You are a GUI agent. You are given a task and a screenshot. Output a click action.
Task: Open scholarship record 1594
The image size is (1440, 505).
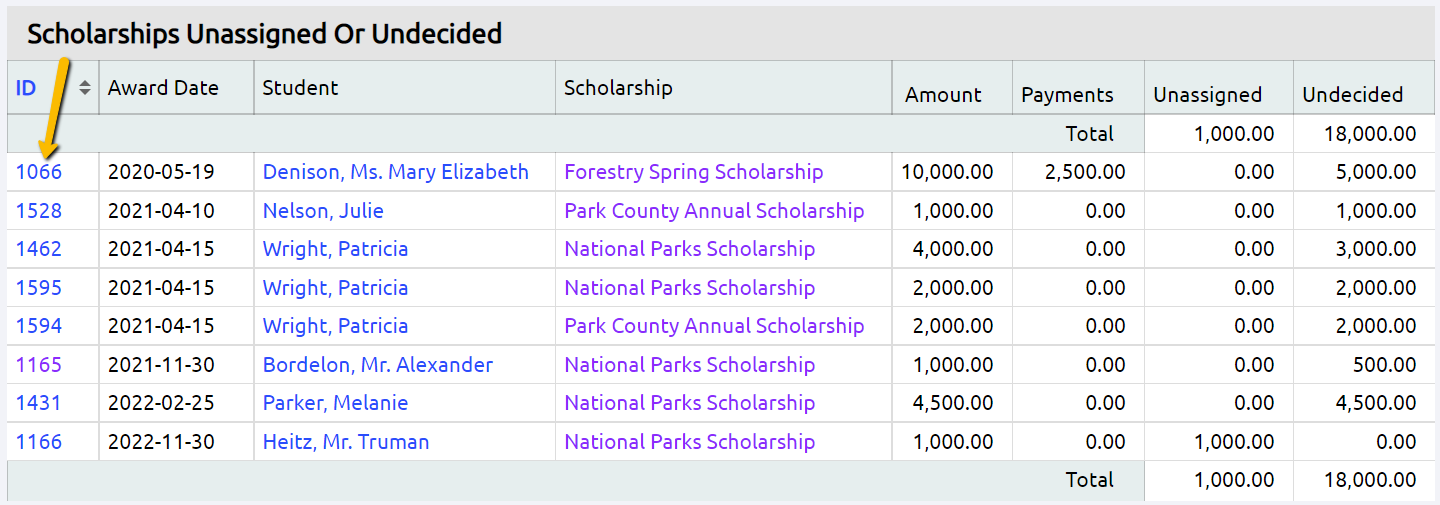(39, 326)
